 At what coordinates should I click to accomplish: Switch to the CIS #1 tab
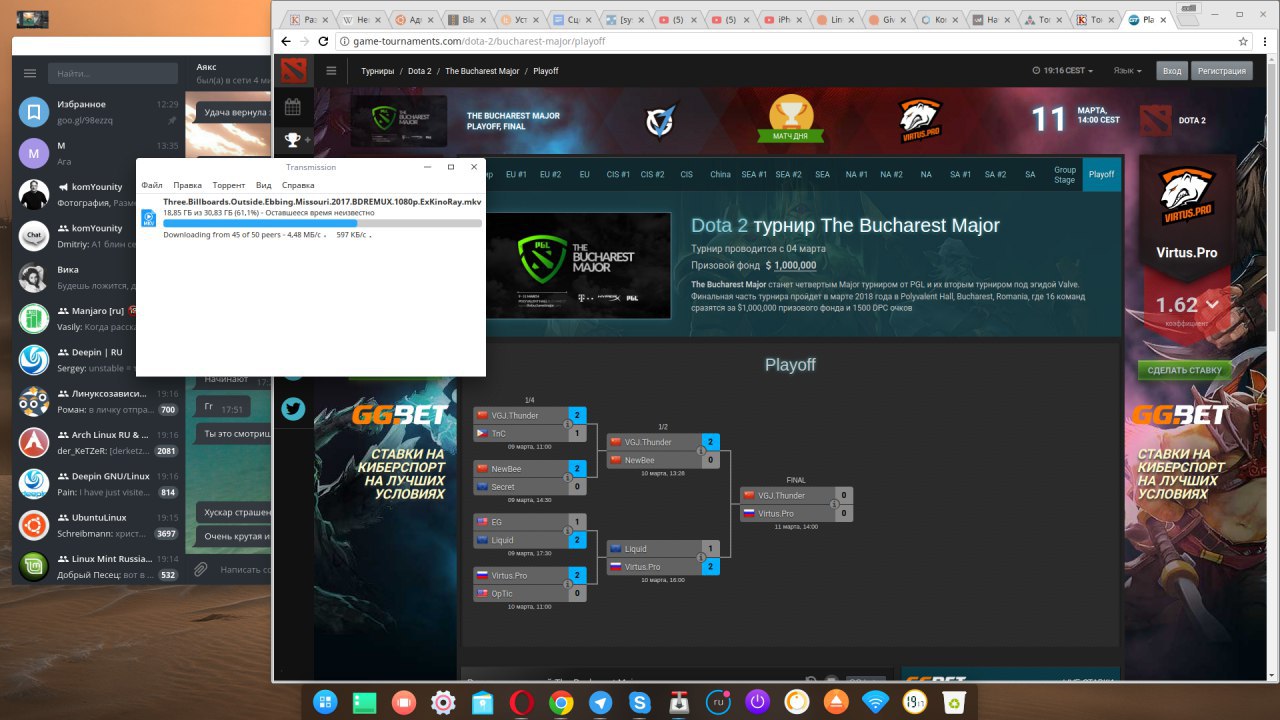coord(618,174)
